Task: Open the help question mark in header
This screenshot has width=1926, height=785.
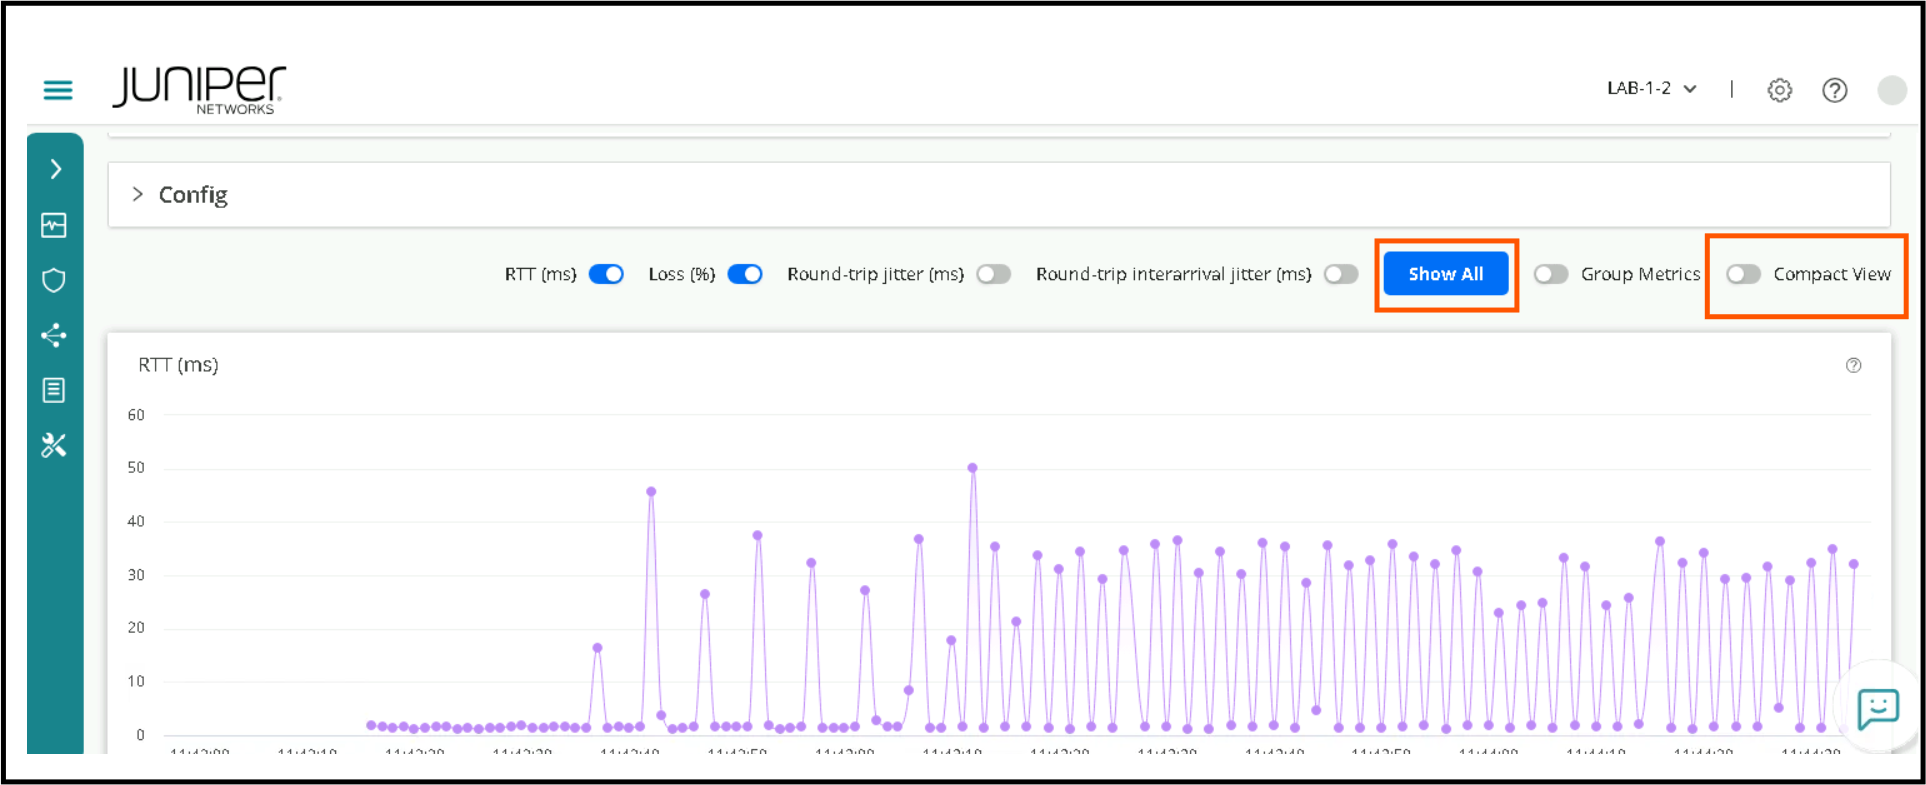Action: tap(1834, 90)
